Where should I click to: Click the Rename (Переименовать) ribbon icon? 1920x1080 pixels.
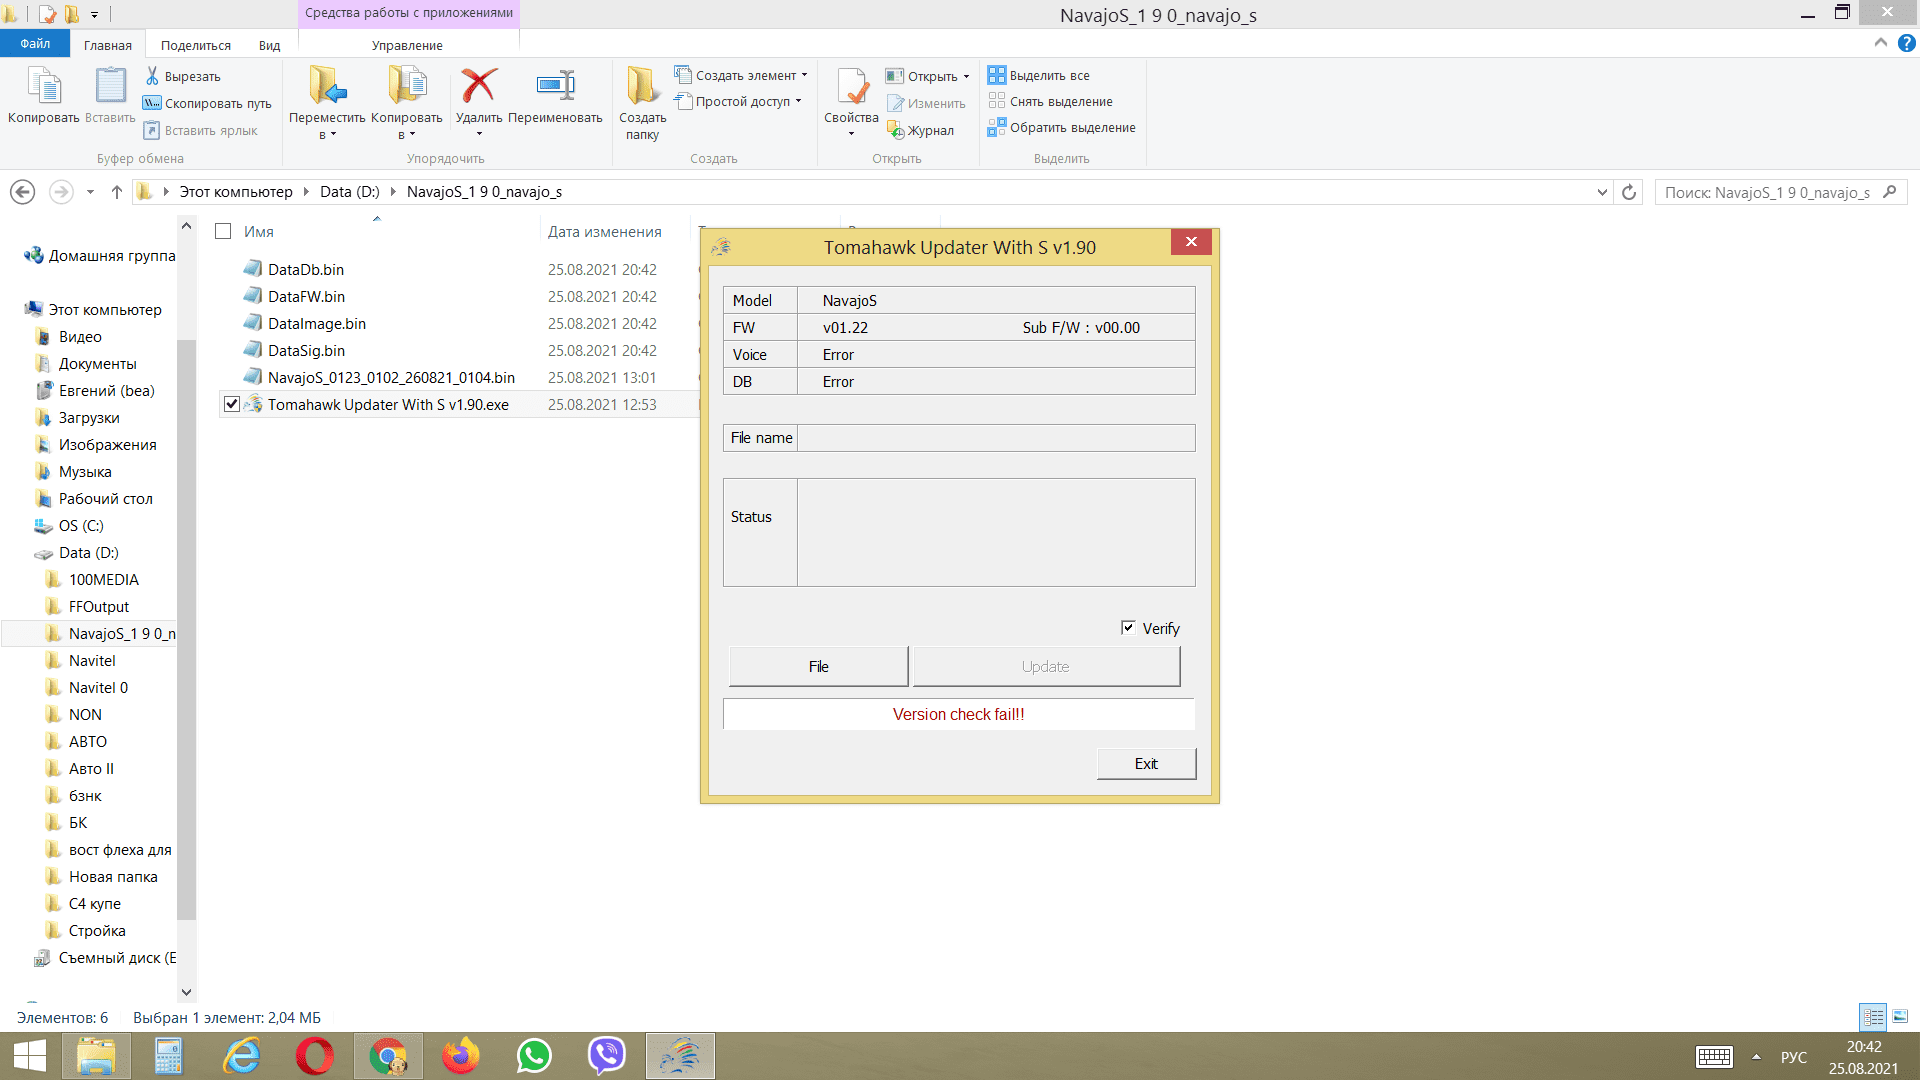point(555,87)
